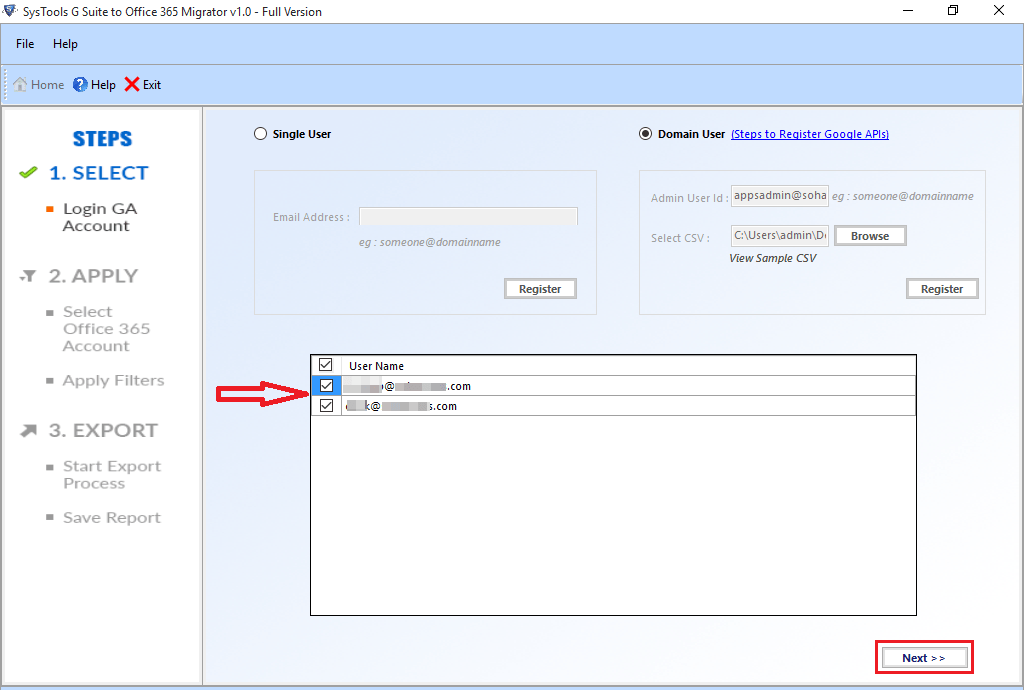
Task: Open the File menu
Action: pos(25,44)
